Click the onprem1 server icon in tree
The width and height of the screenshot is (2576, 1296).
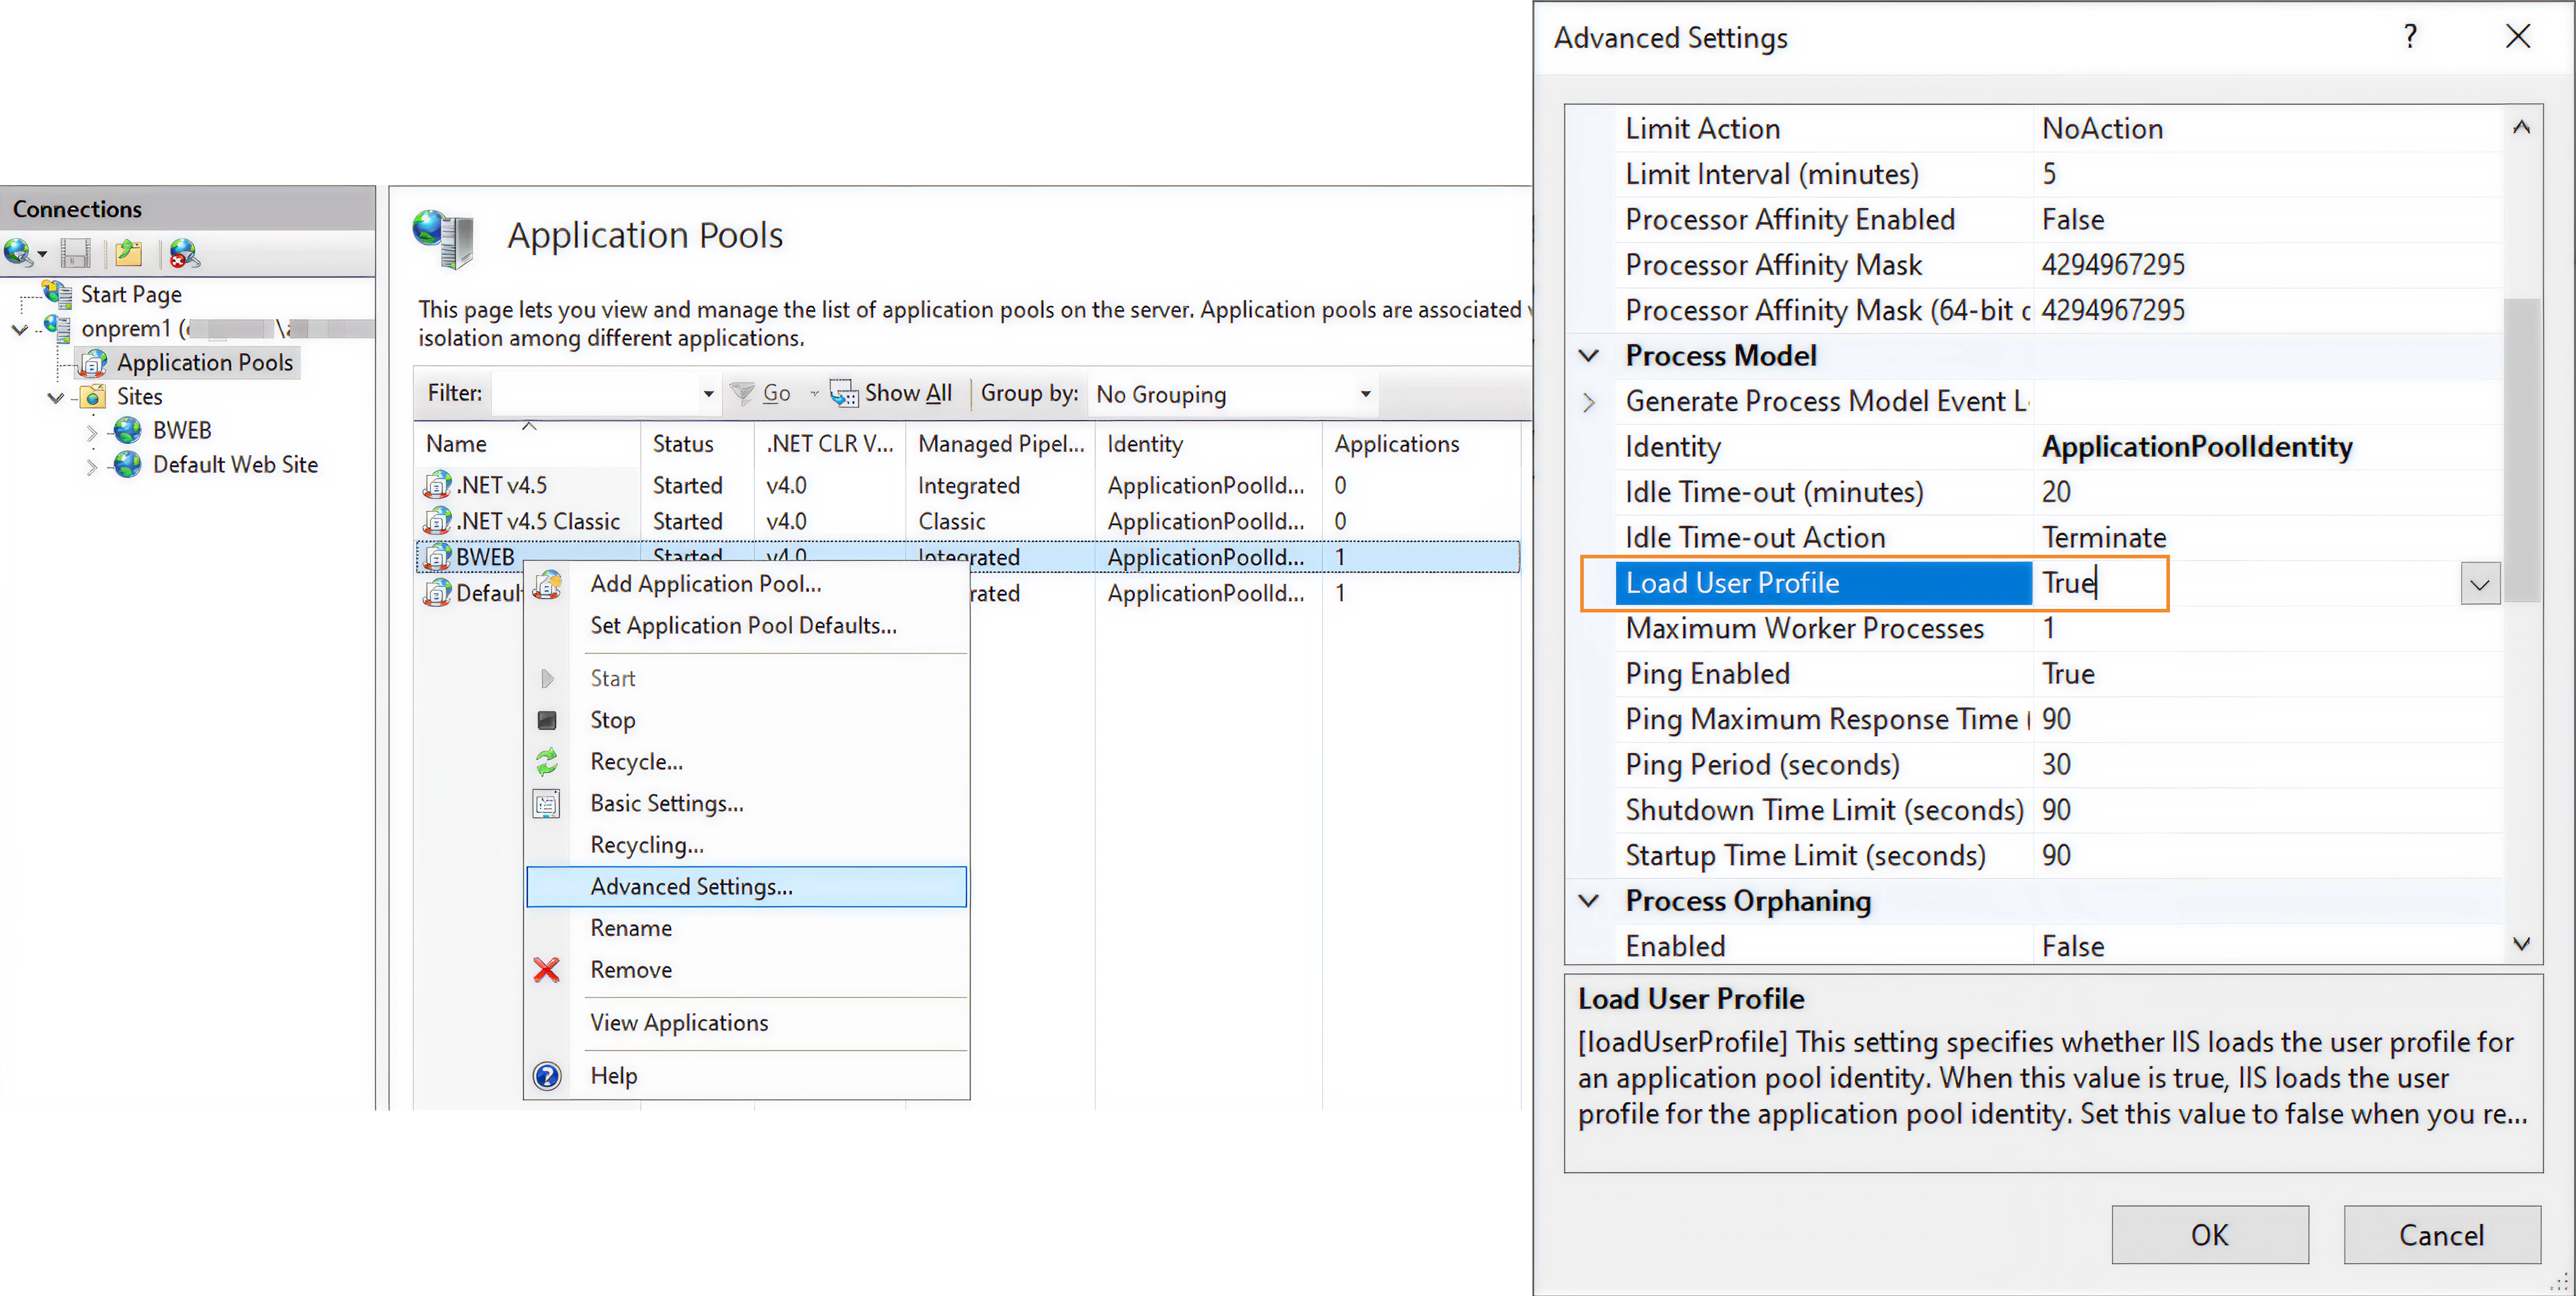(x=57, y=328)
